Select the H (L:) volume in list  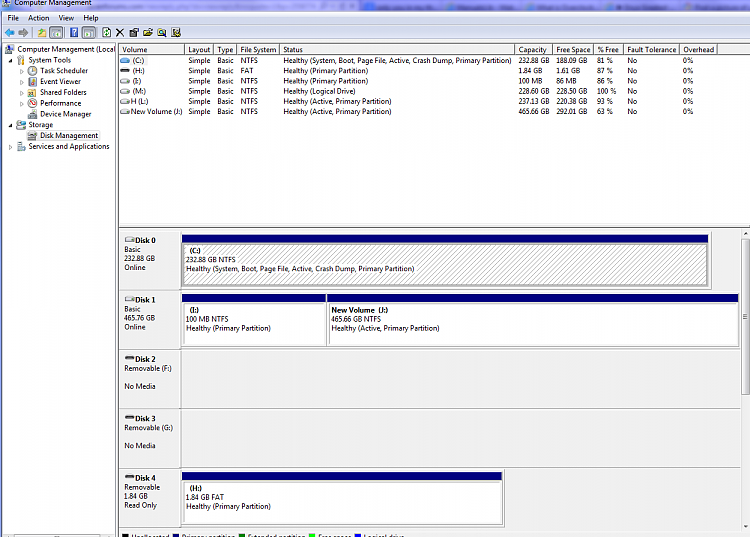(139, 101)
